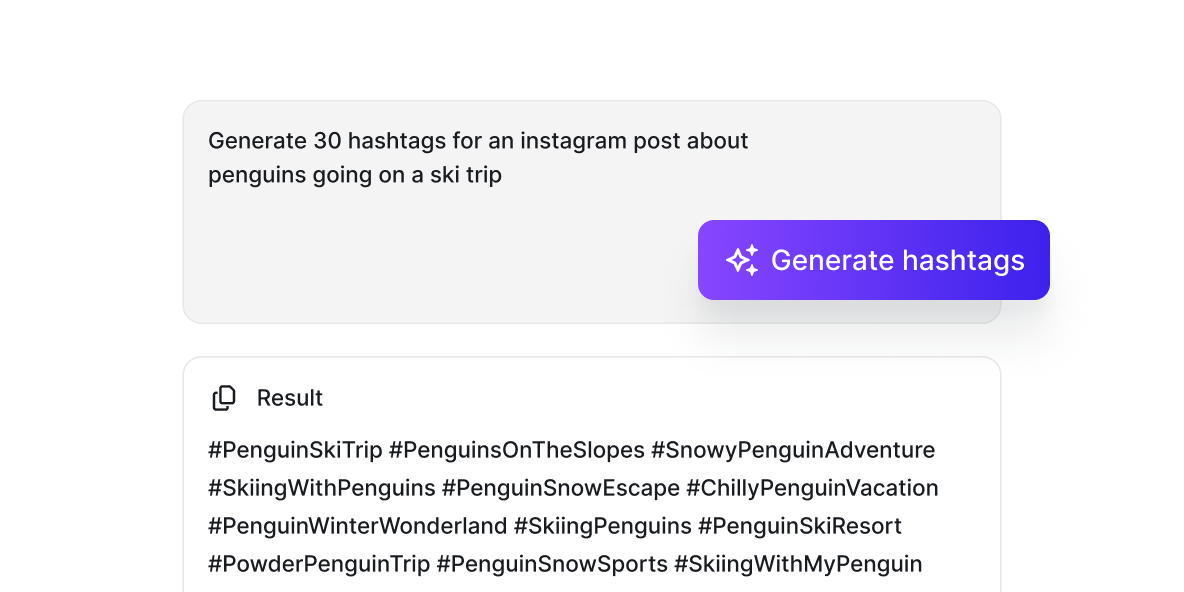Viewport: 1184px width, 592px height.
Task: Select the hashtag #PowderPenguinTrip
Action: (x=317, y=564)
